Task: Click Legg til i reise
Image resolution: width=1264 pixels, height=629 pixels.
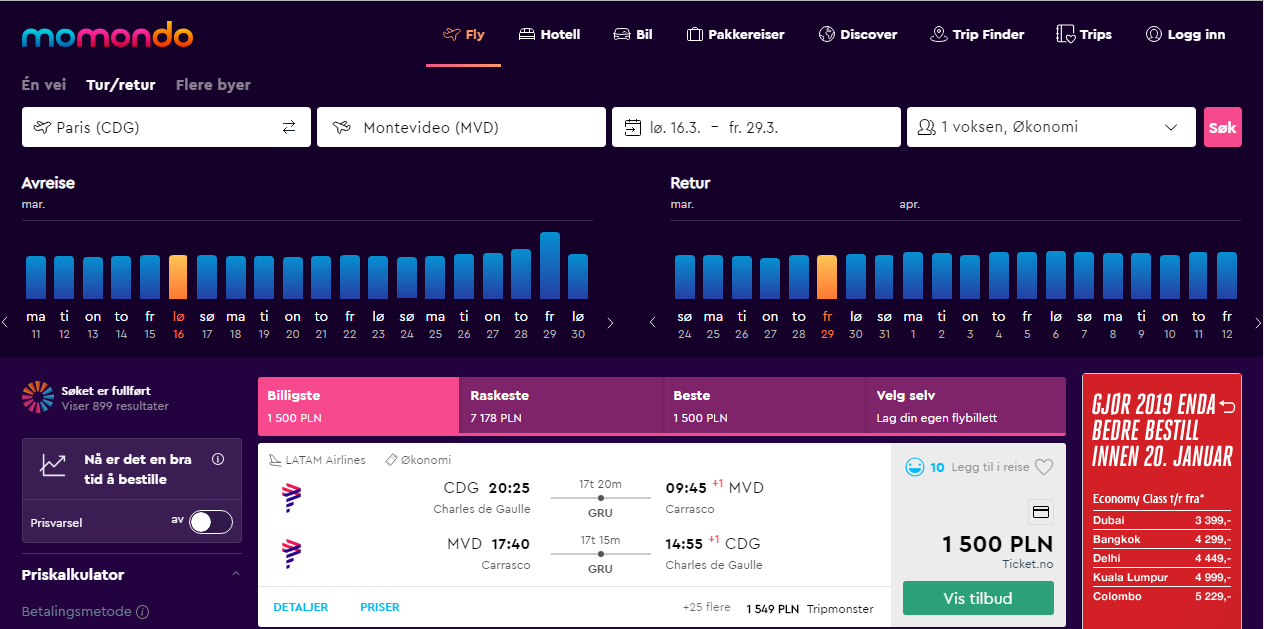Action: (x=991, y=467)
